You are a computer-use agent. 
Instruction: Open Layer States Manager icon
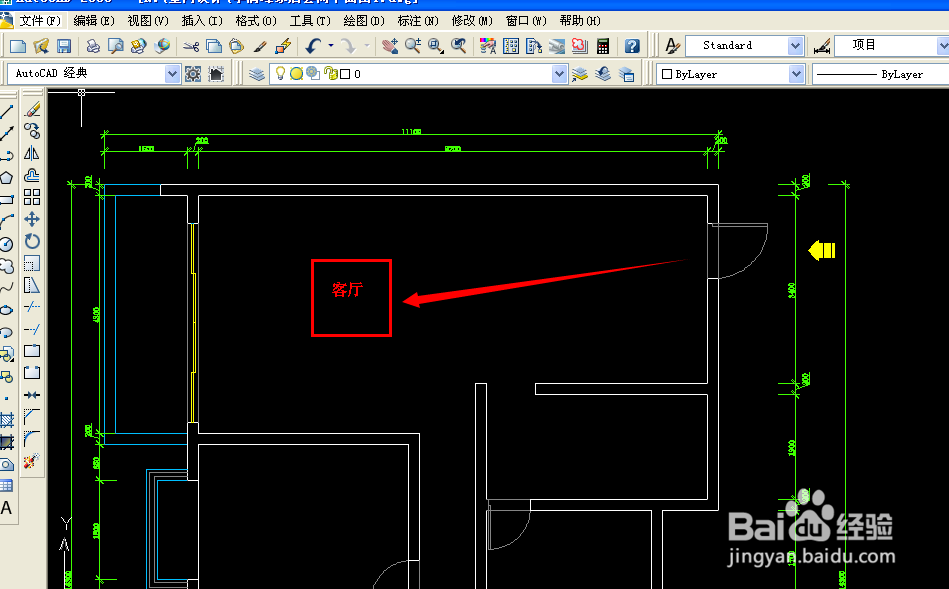point(626,74)
